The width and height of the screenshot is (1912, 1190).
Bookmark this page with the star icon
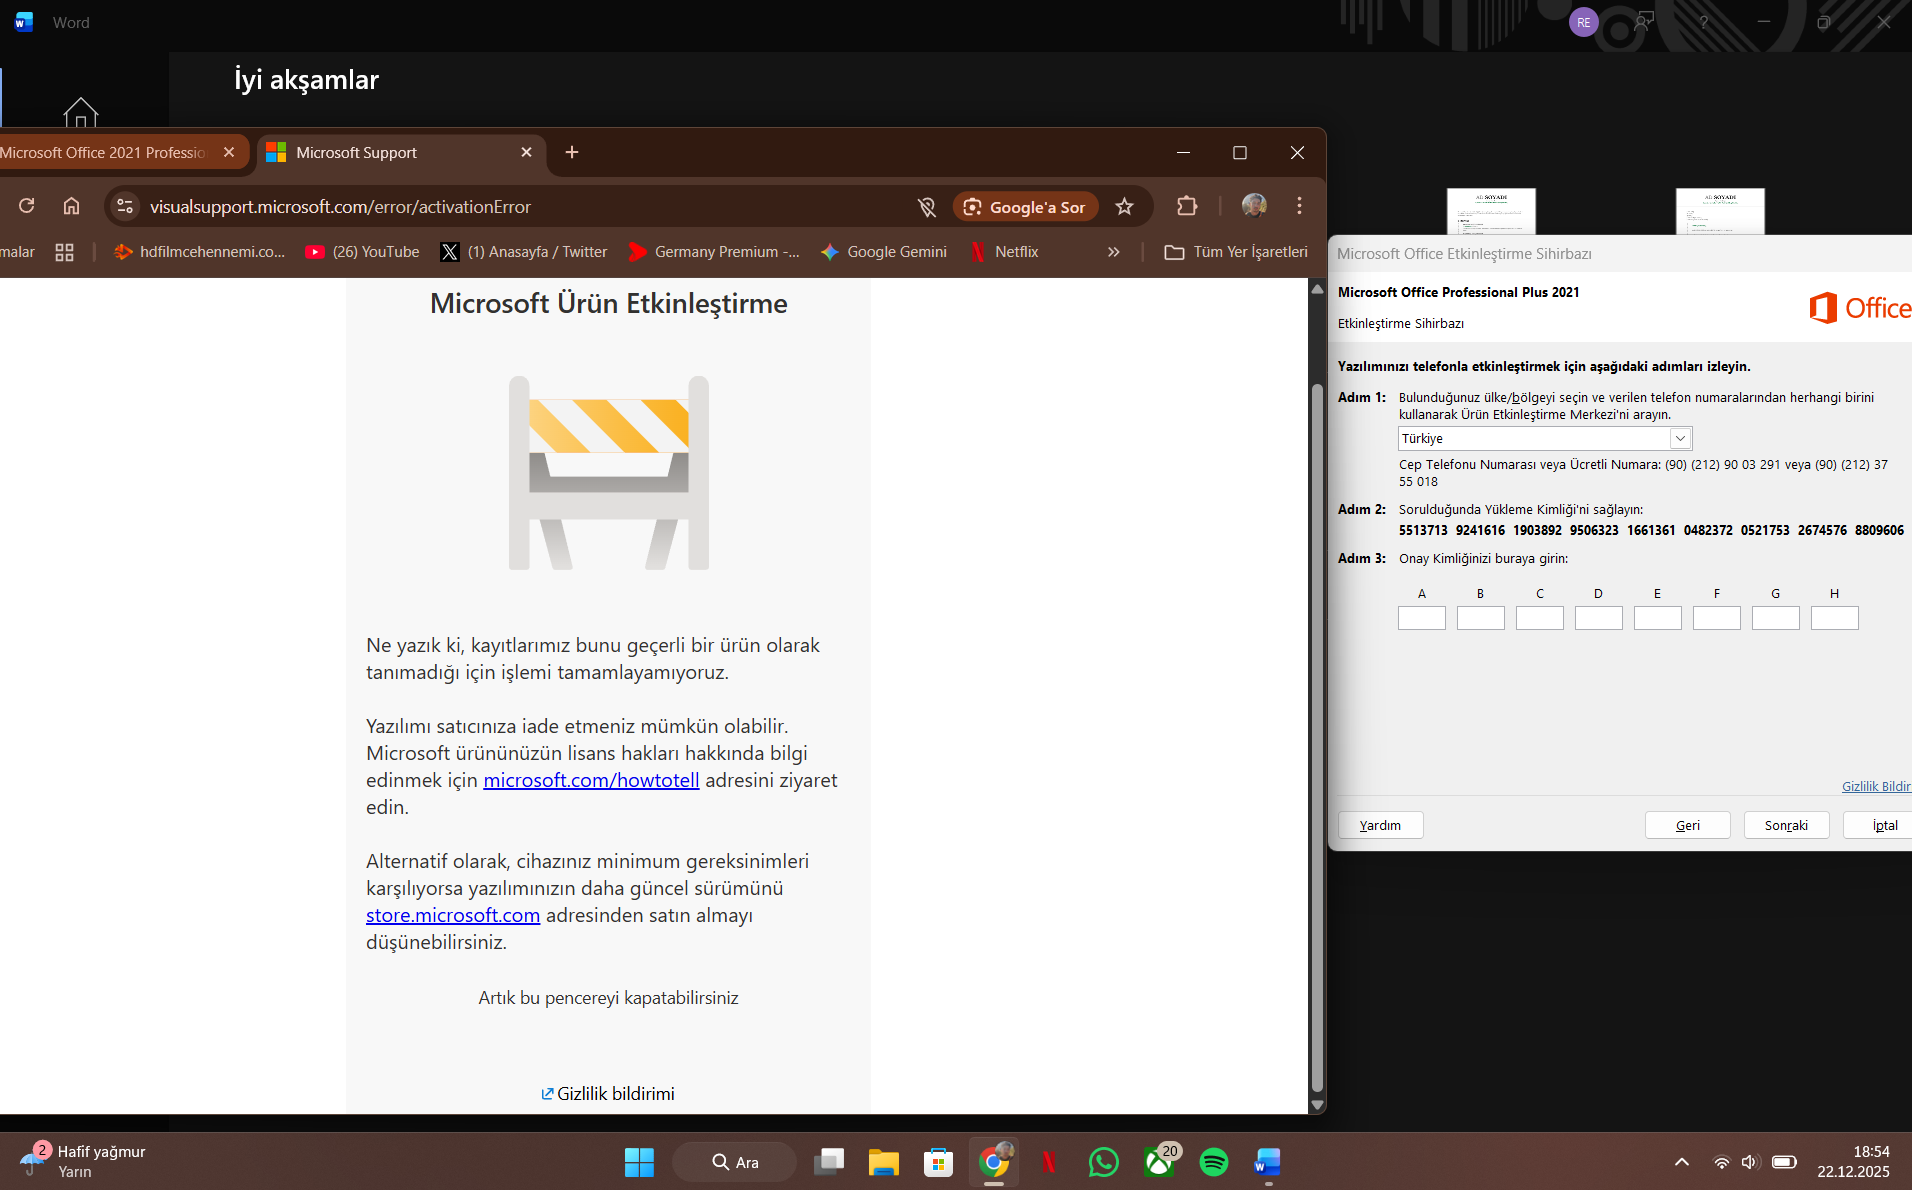[x=1125, y=206]
